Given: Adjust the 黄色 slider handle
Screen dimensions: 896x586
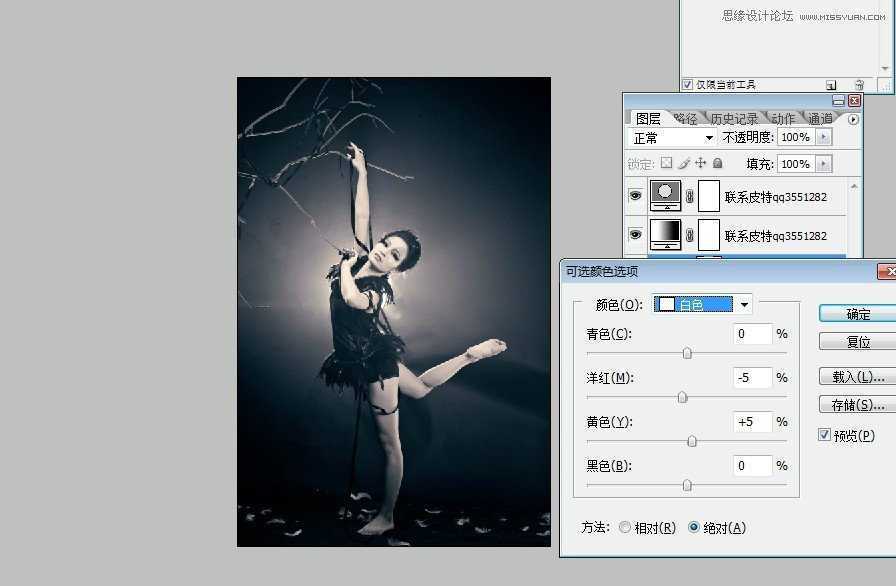Looking at the screenshot, I should click(x=692, y=441).
